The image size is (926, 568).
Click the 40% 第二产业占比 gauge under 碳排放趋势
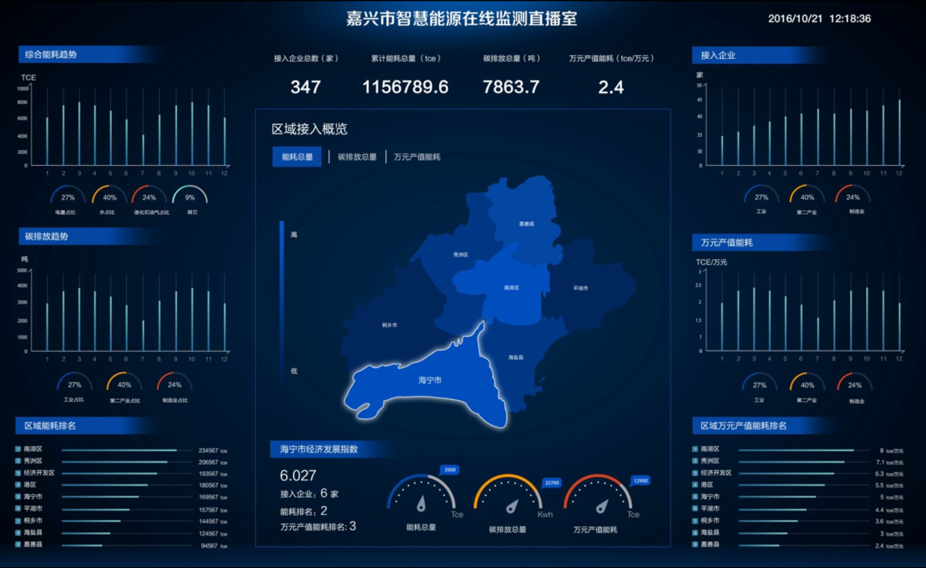click(124, 385)
